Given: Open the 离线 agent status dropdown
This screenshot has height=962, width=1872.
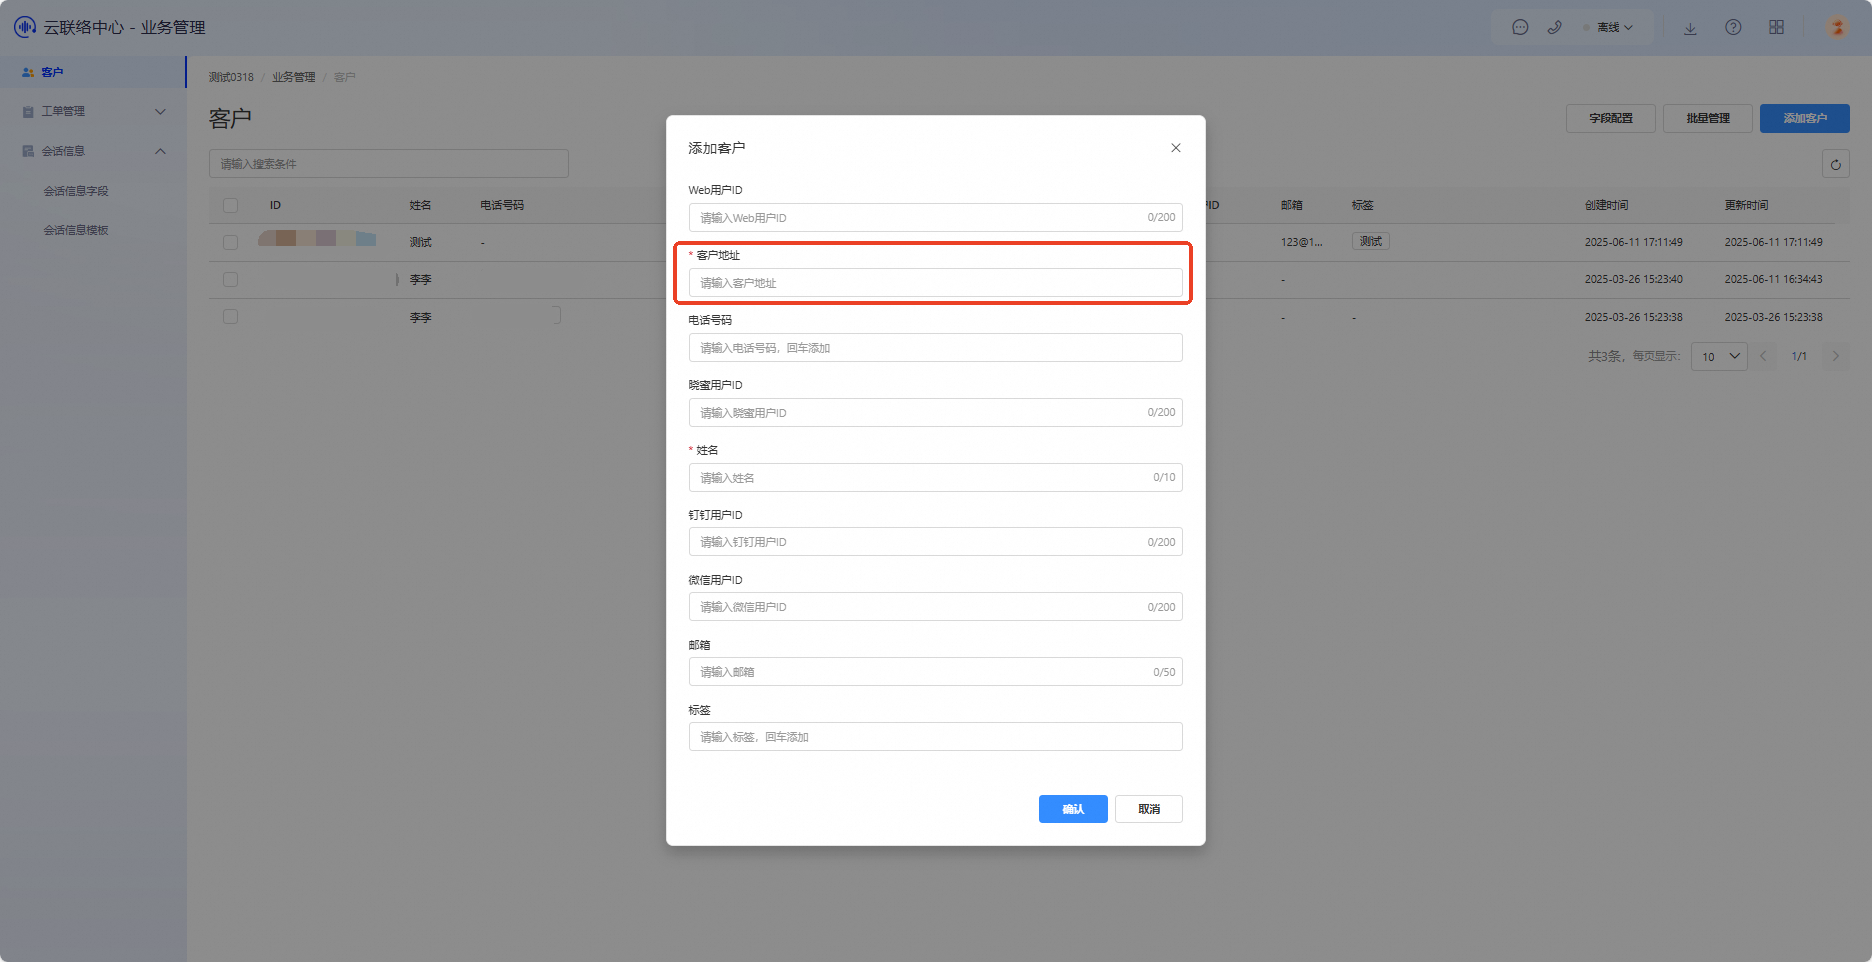Looking at the screenshot, I should (1608, 28).
